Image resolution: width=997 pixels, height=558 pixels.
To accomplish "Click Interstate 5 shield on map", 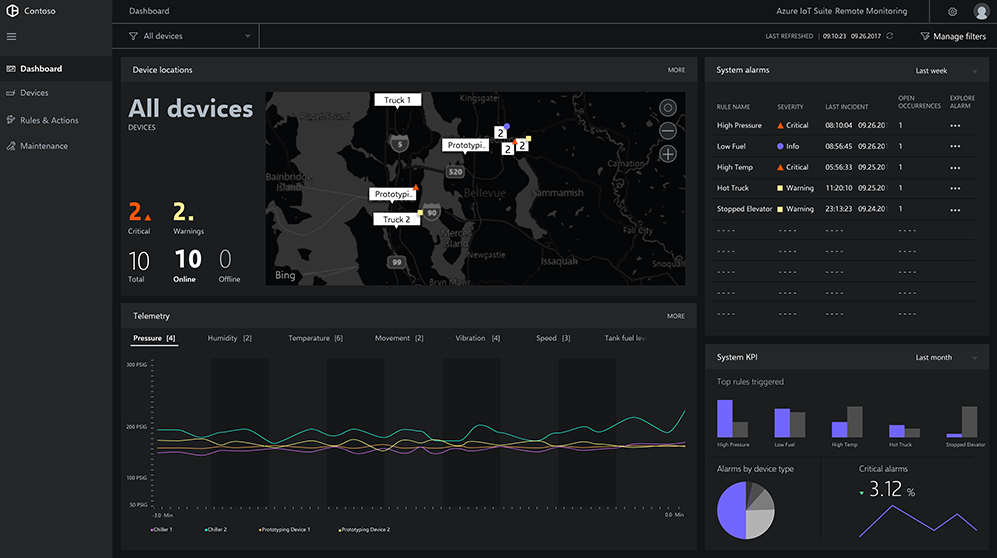I will 399,144.
